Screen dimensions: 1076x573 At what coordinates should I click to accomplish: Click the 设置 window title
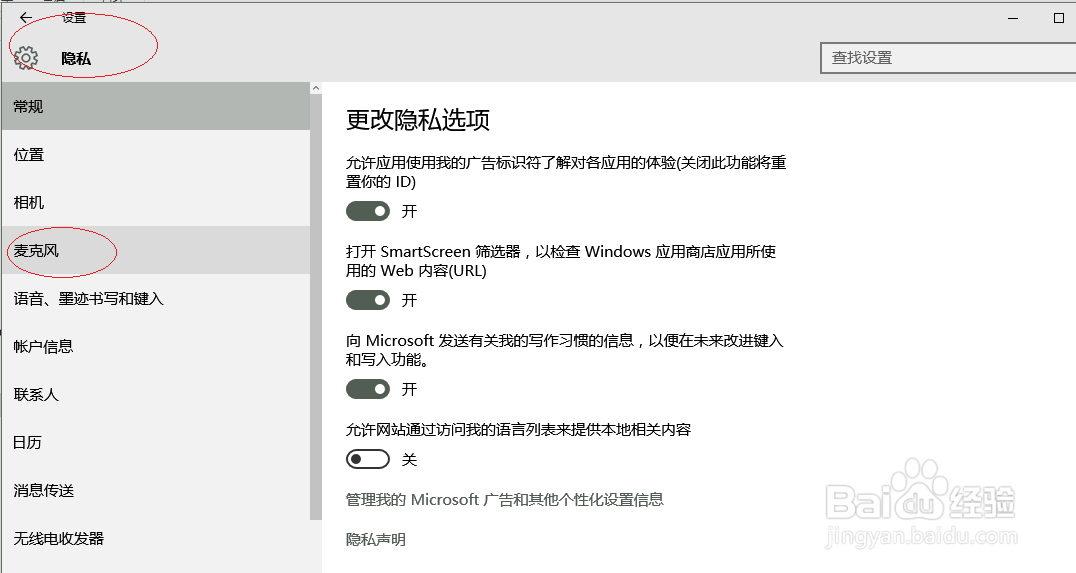coord(74,18)
